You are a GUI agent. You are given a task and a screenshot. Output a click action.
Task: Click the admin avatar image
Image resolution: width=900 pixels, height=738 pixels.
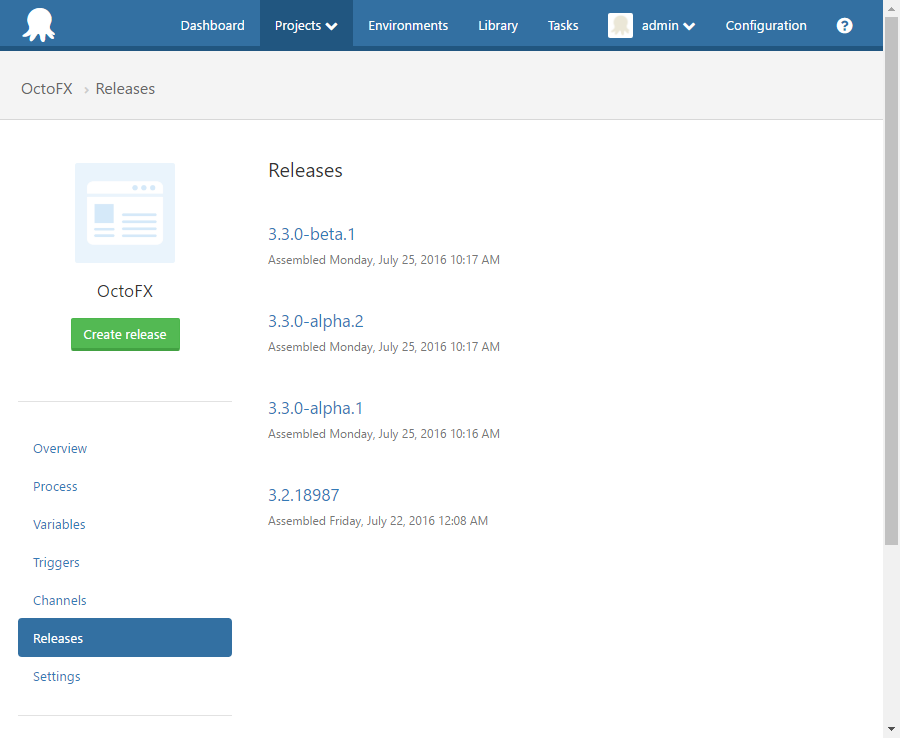click(620, 25)
